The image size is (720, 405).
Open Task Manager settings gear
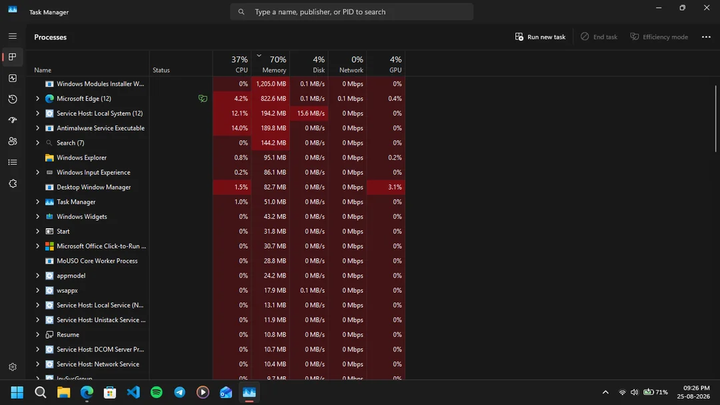12,367
